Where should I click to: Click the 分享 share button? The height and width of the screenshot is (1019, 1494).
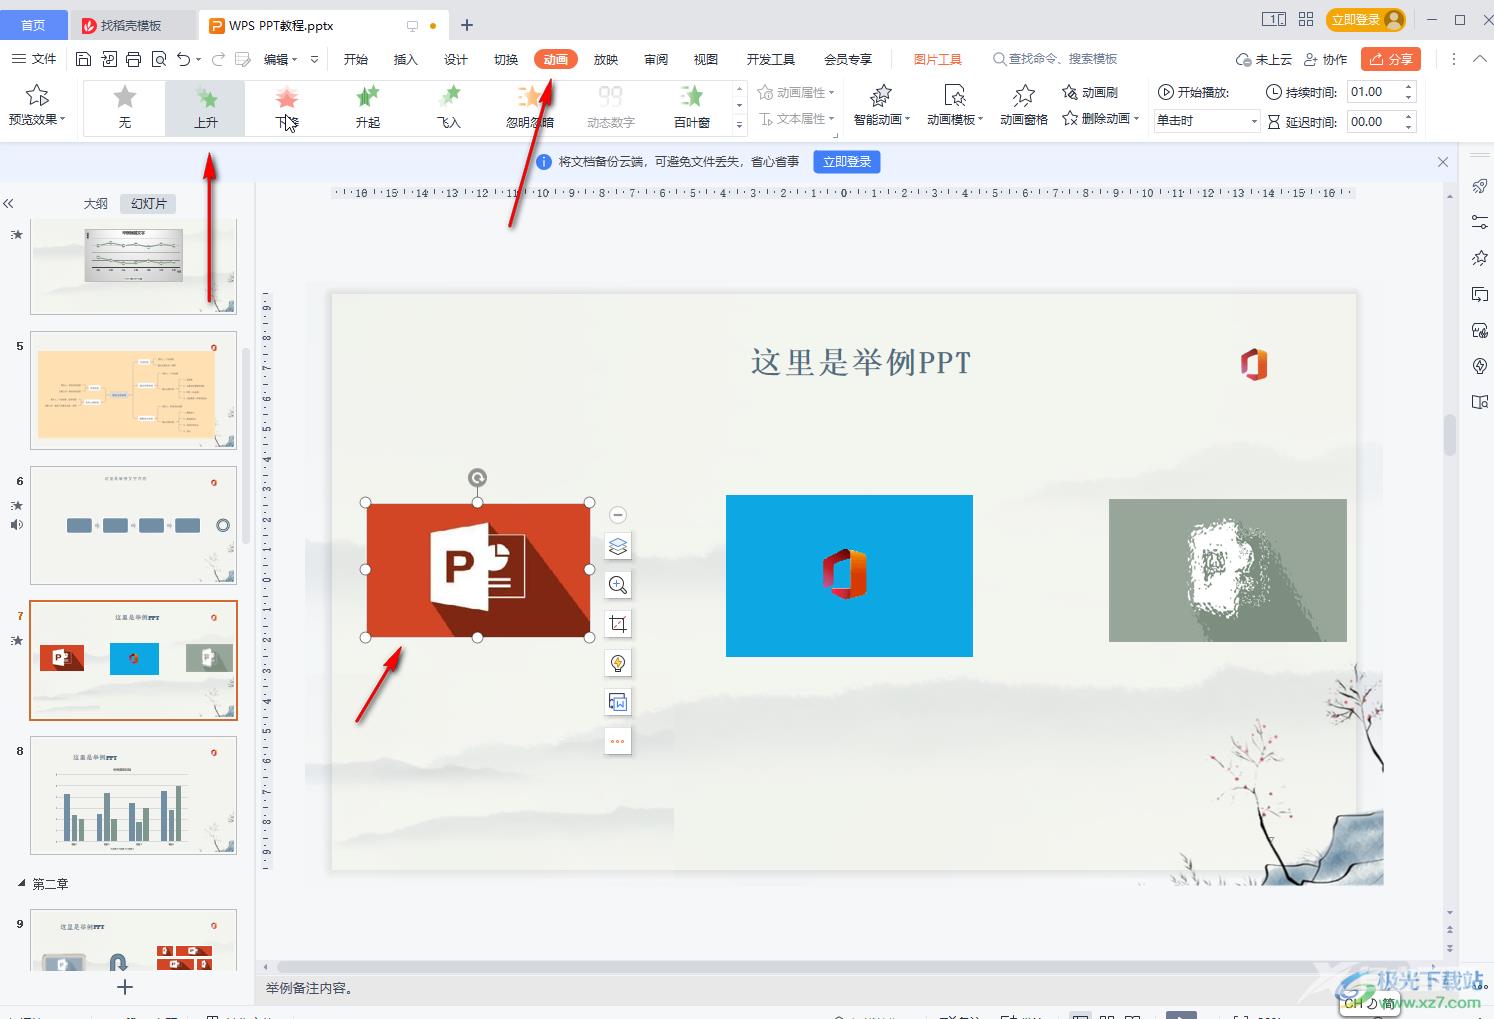click(1391, 59)
